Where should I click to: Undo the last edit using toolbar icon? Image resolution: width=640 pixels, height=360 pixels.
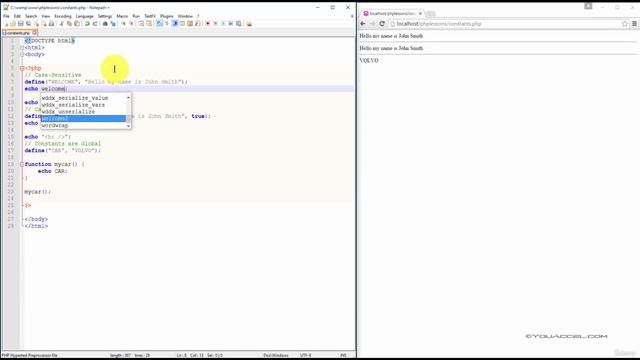pyautogui.click(x=87, y=24)
